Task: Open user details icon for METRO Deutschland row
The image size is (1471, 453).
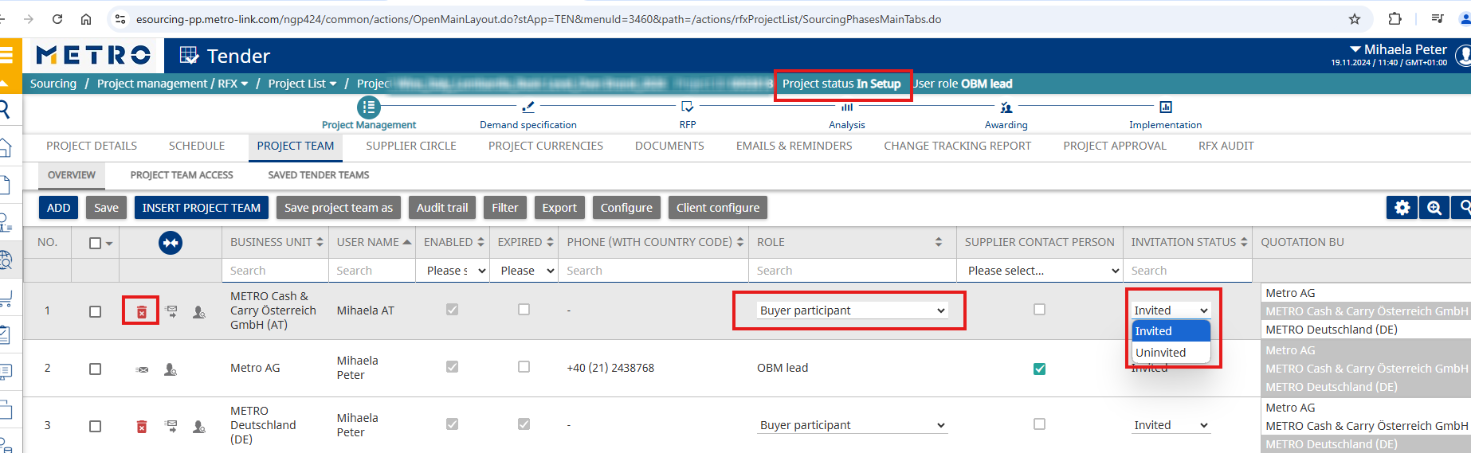Action: point(199,427)
